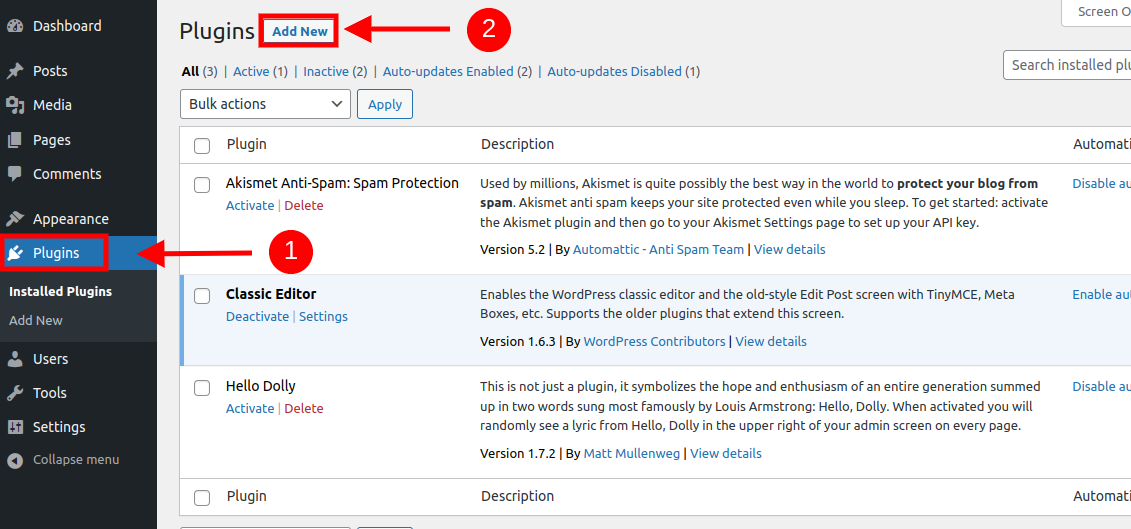Screen dimensions: 1131x529
Task: Click the Apply button next to Bulk actions
Action: pyautogui.click(x=385, y=104)
